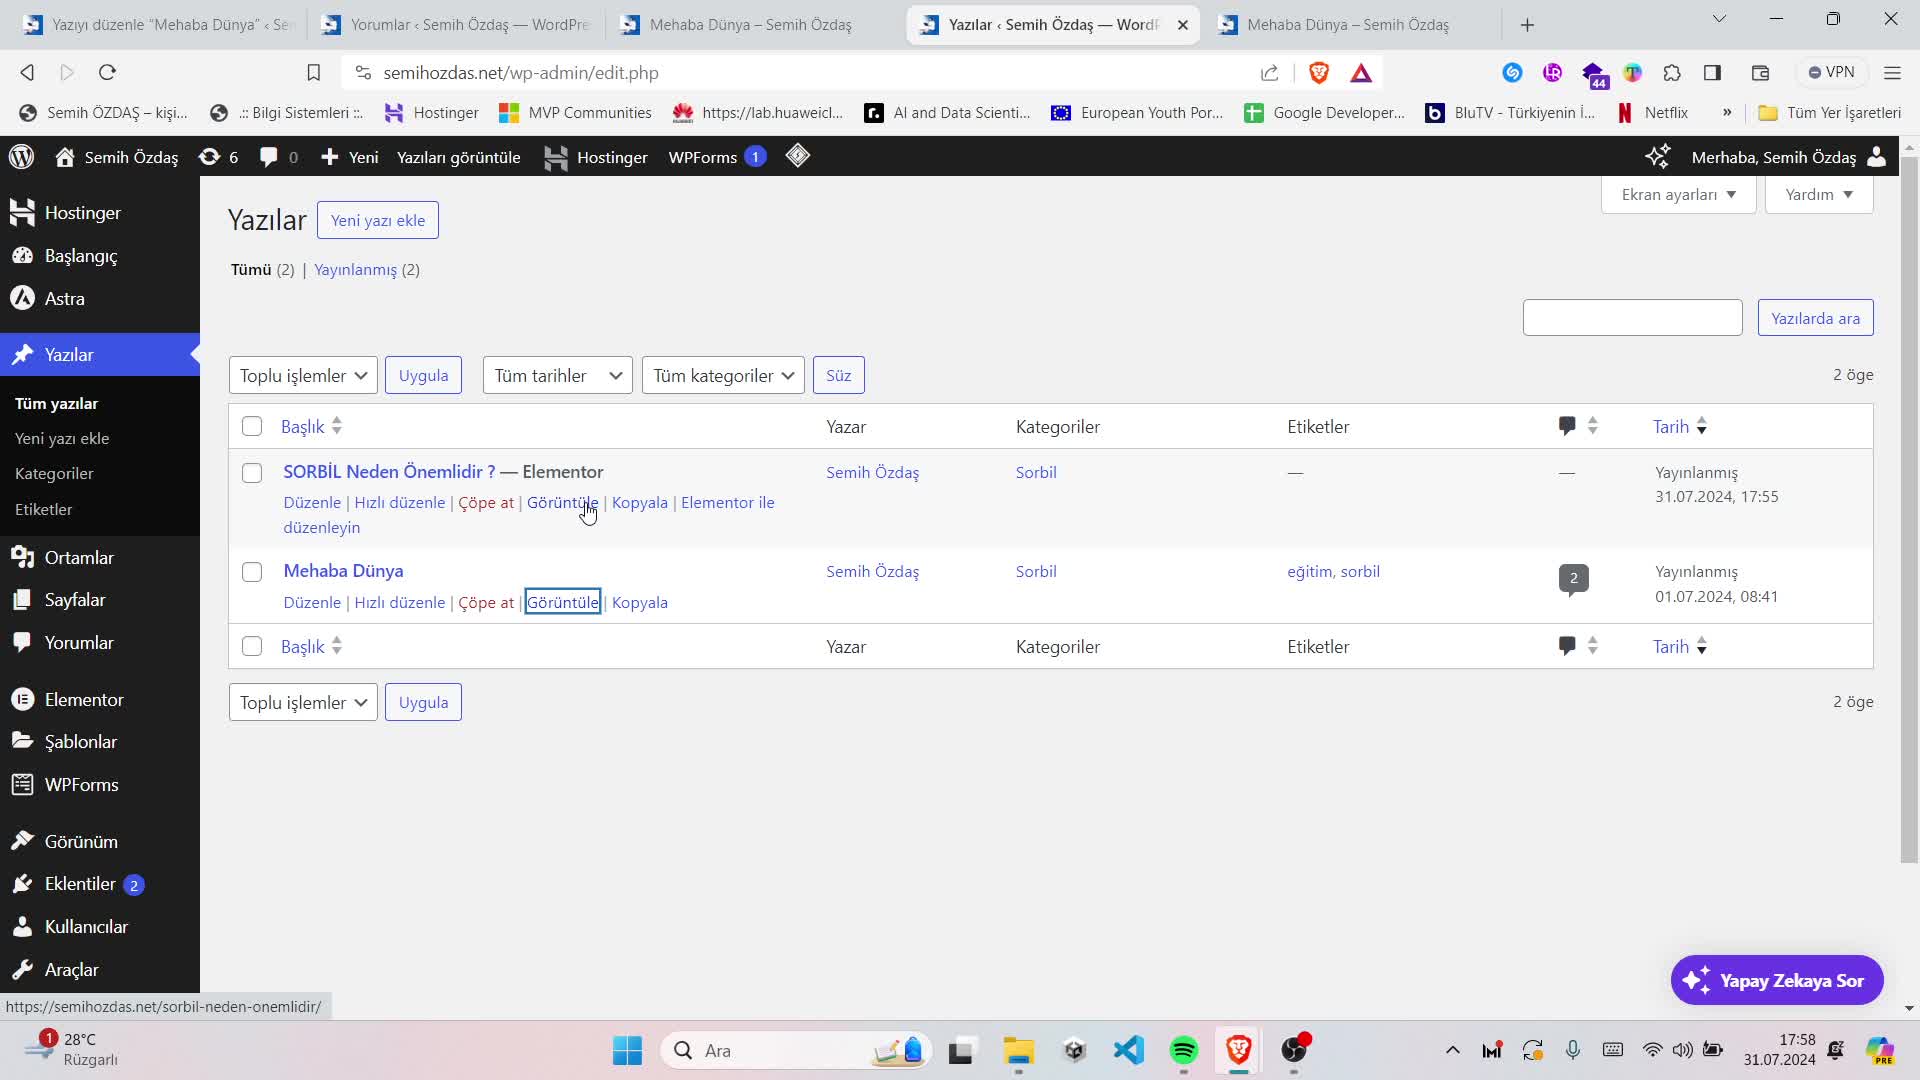Open Spotify from the Windows taskbar
The height and width of the screenshot is (1080, 1920).
point(1183,1050)
